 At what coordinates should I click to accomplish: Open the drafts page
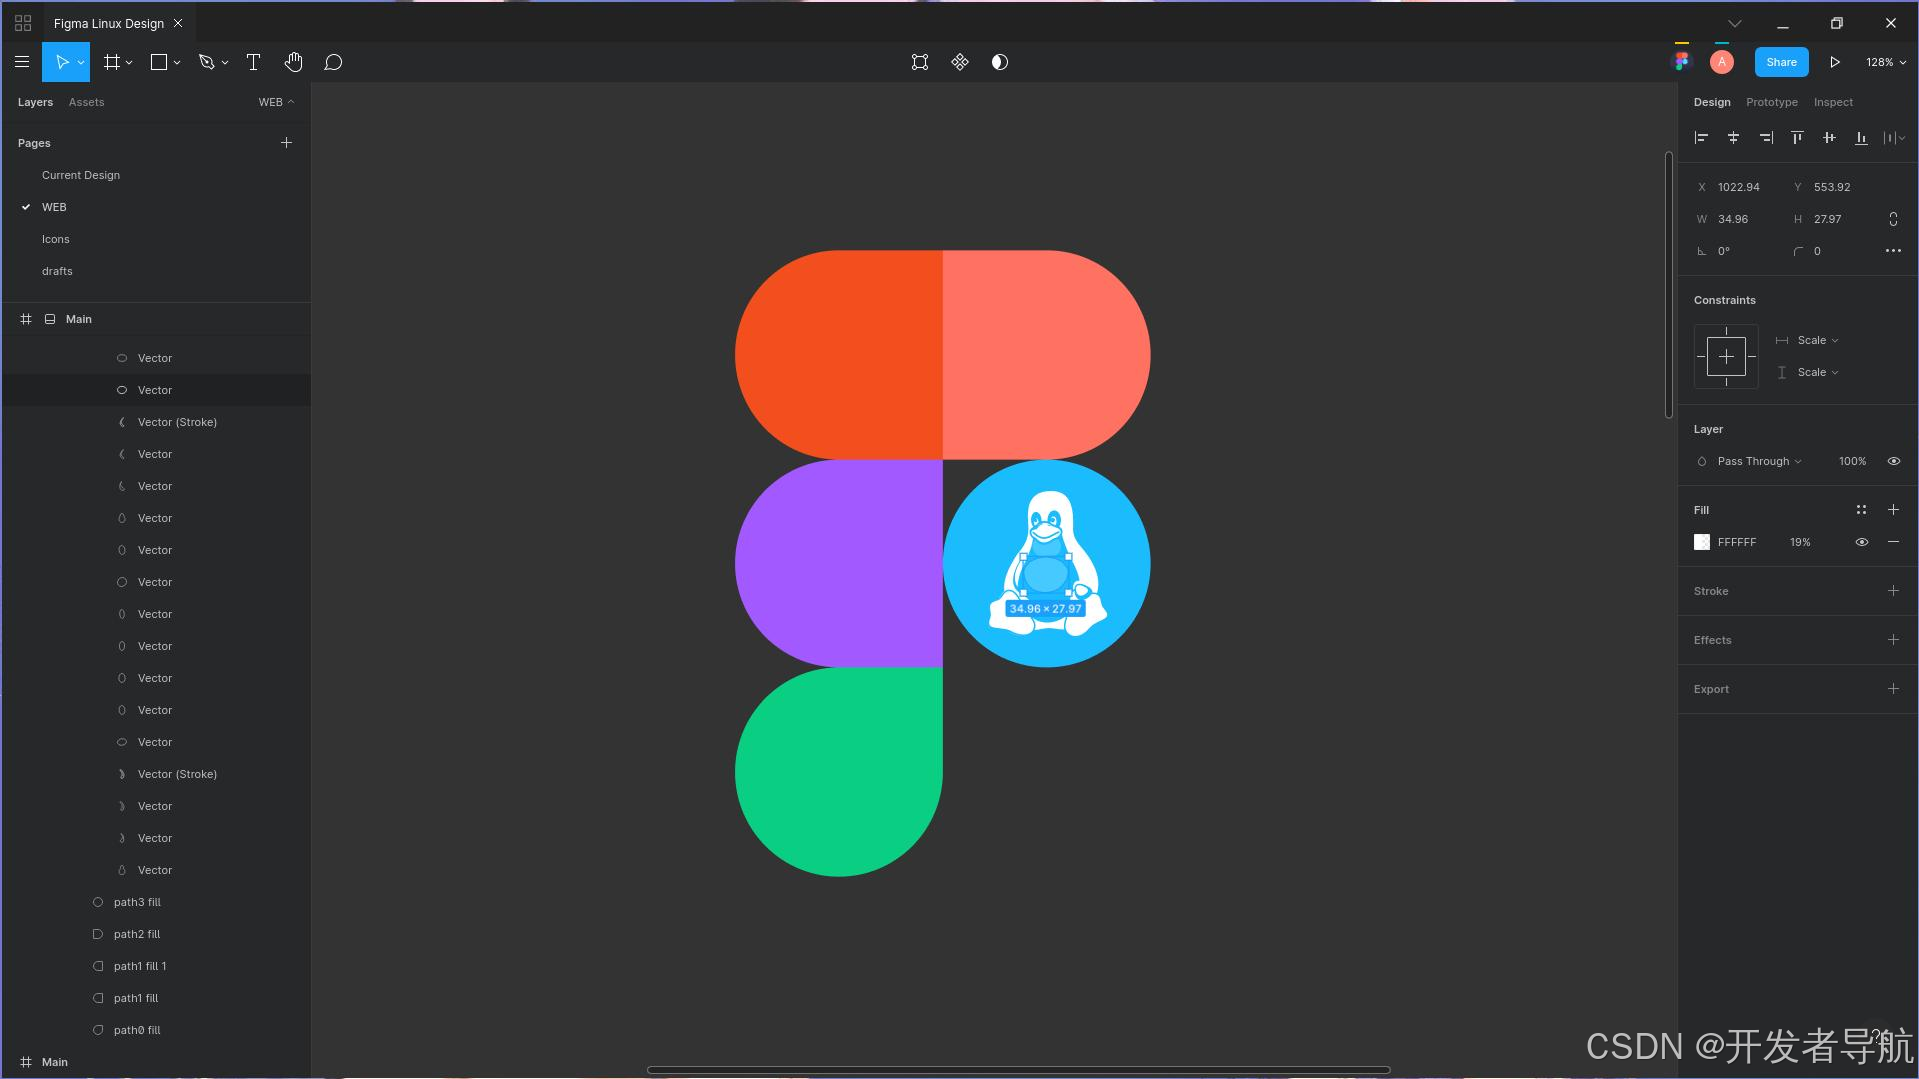pos(57,271)
